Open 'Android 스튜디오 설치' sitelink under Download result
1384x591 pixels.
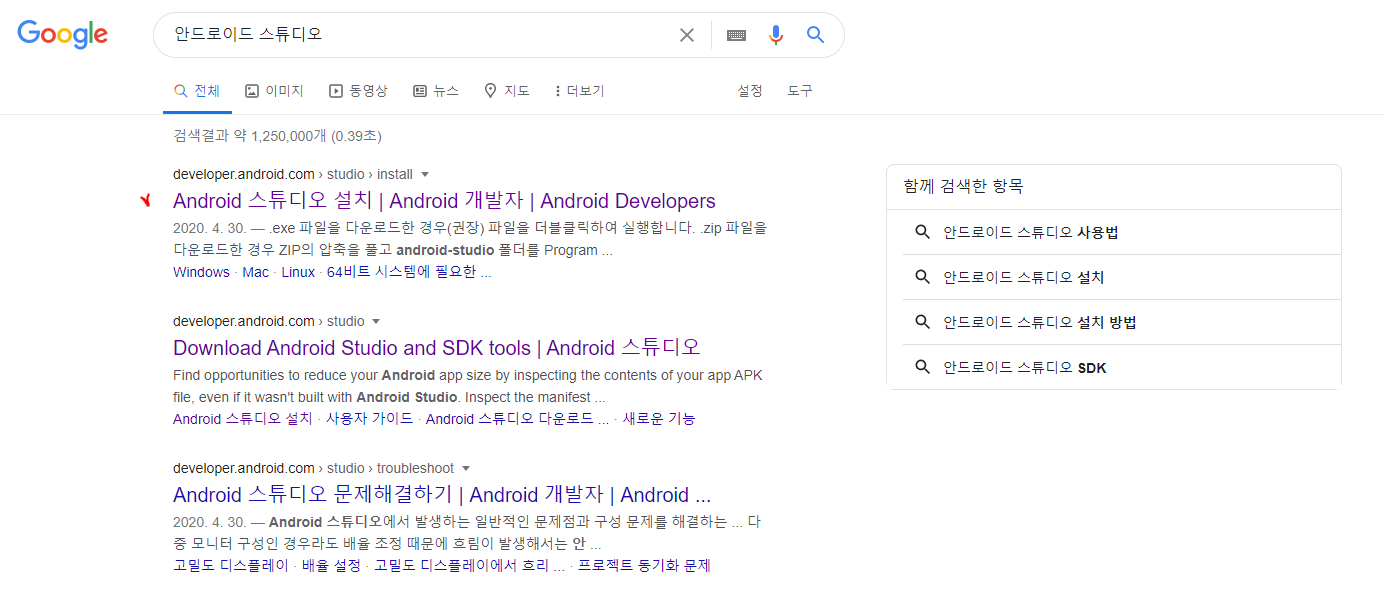[243, 419]
